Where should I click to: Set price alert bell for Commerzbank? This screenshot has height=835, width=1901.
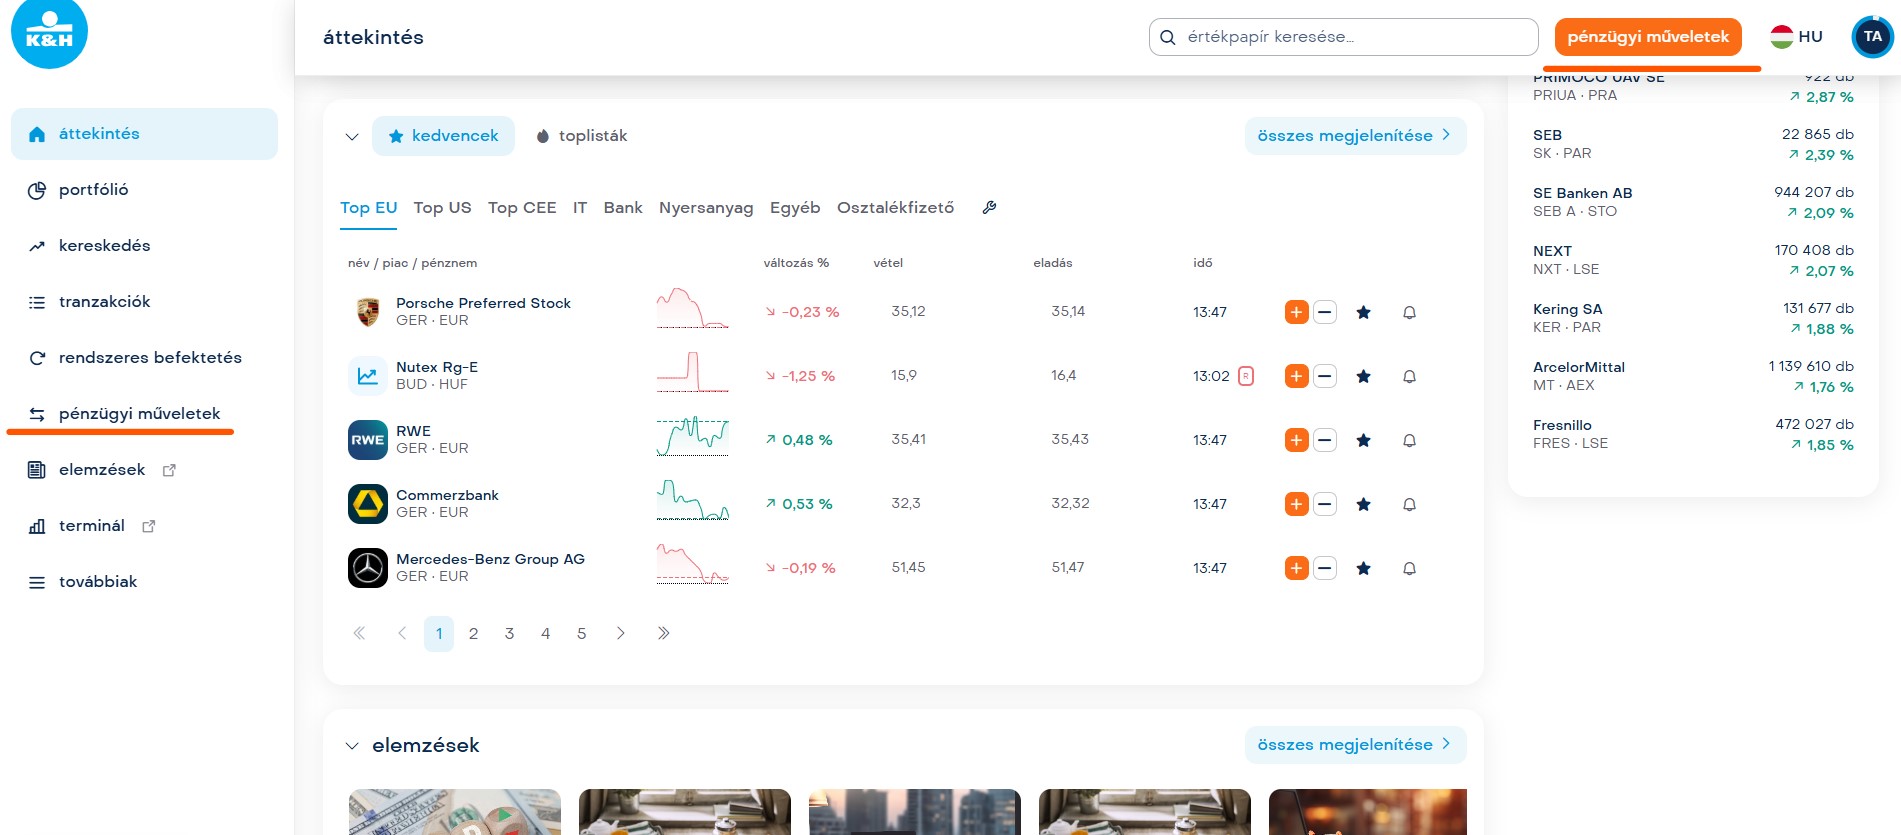(1409, 504)
